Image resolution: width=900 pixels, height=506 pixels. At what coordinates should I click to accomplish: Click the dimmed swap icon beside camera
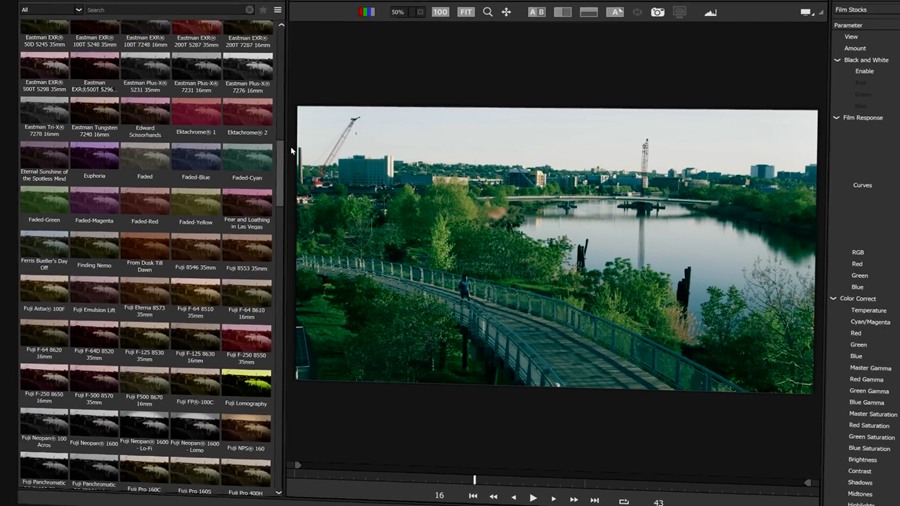[x=637, y=12]
